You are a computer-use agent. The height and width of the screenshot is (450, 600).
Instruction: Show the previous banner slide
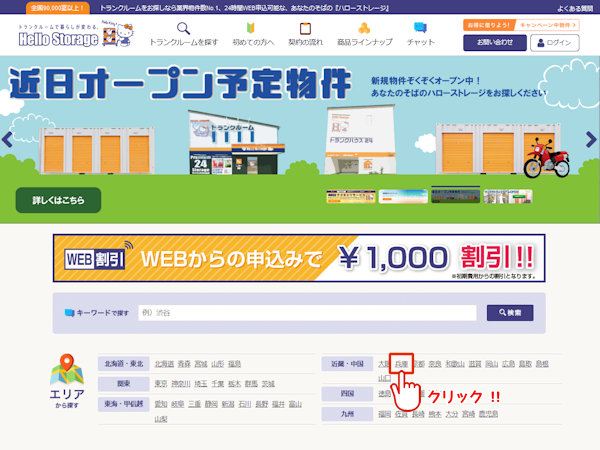click(x=7, y=139)
